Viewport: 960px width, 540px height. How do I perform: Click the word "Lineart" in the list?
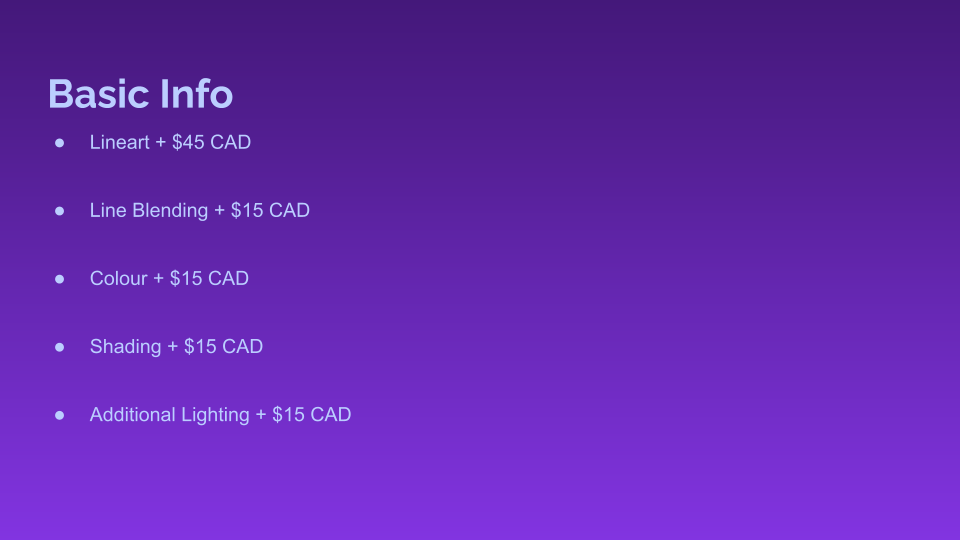(x=120, y=142)
